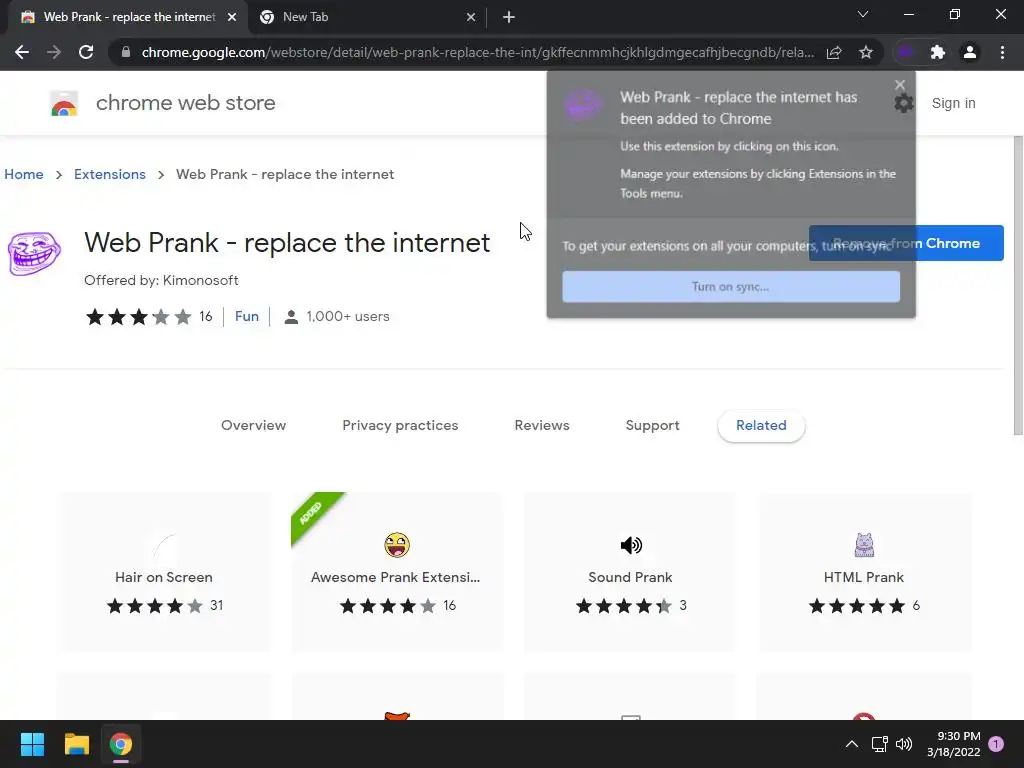Viewport: 1024px width, 768px height.
Task: Open the Hair on Screen extension card
Action: pyautogui.click(x=164, y=572)
